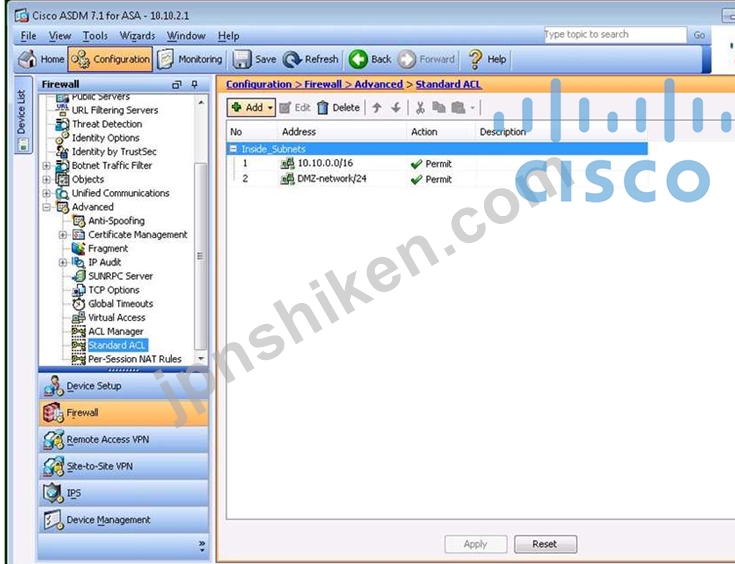Select the DMZ-network/24 ACL entry
735x564 pixels.
pyautogui.click(x=437, y=179)
